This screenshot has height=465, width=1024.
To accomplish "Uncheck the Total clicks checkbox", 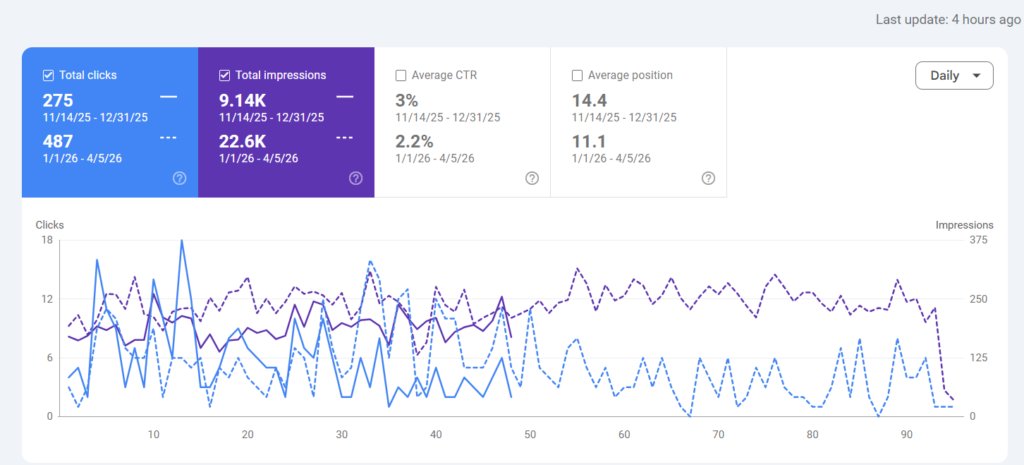I will pyautogui.click(x=48, y=76).
